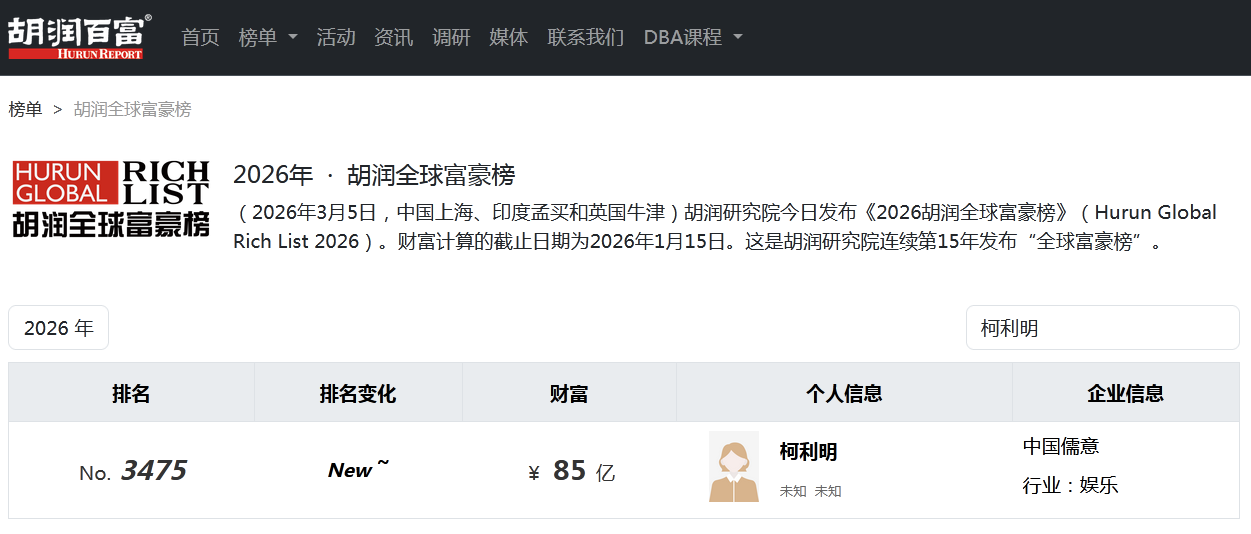Expand the DBA课程 dropdown menu
The image size is (1251, 534).
(693, 37)
